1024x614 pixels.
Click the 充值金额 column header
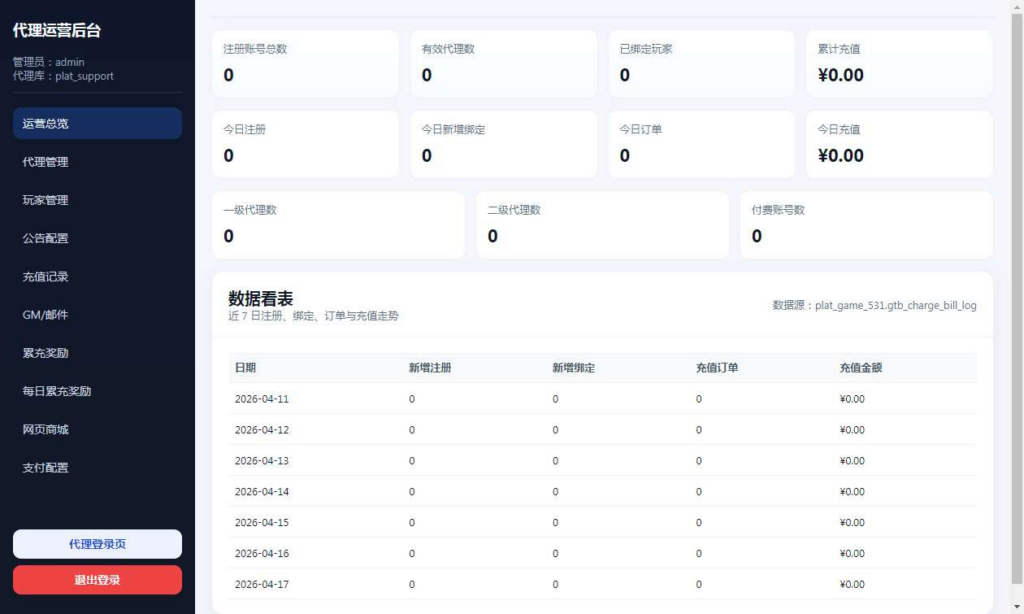click(857, 367)
